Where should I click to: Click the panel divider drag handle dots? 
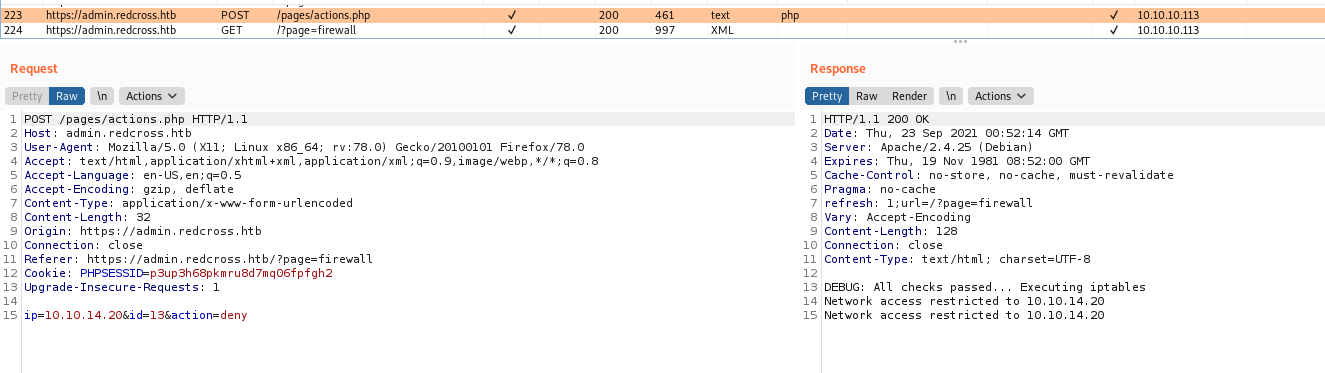(x=960, y=42)
